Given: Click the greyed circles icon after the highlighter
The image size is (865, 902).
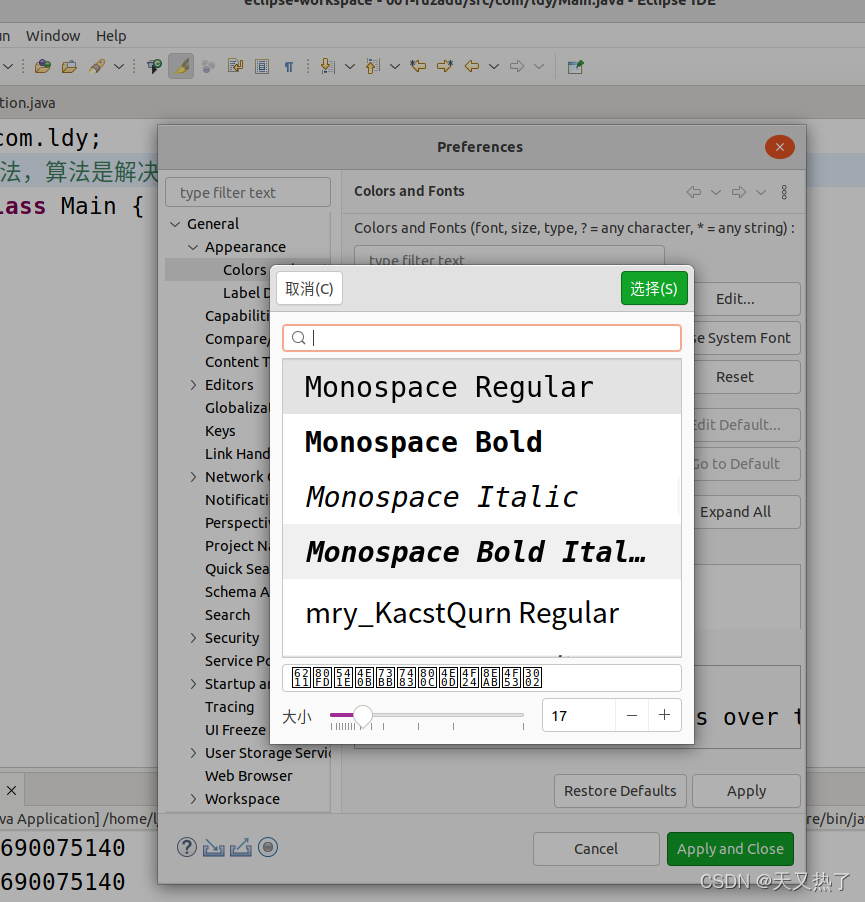Looking at the screenshot, I should click(x=208, y=67).
